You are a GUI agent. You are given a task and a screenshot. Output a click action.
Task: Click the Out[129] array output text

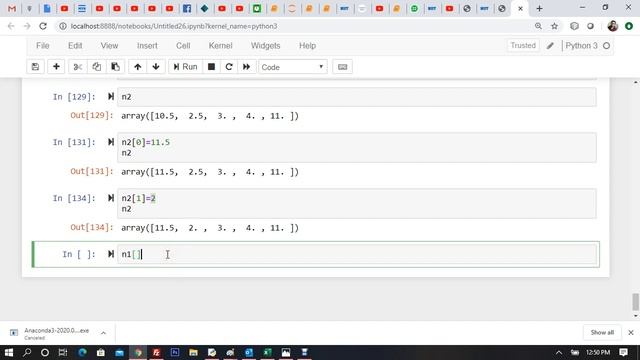click(210, 116)
